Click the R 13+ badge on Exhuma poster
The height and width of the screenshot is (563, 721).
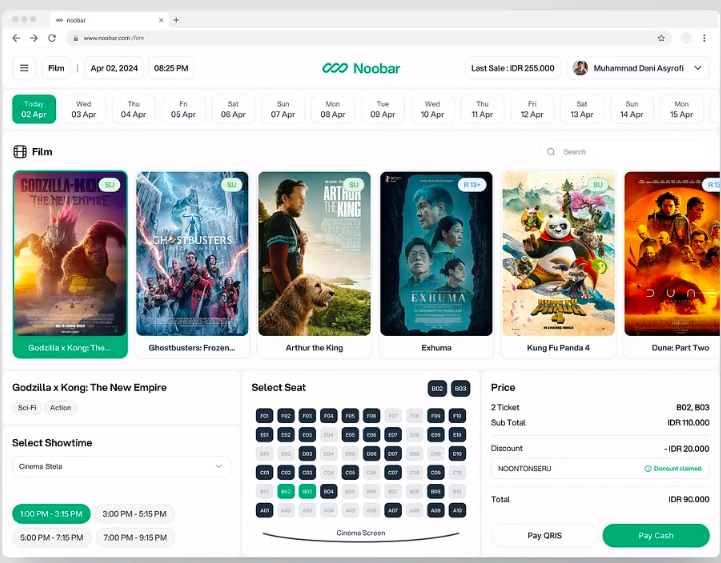472,185
